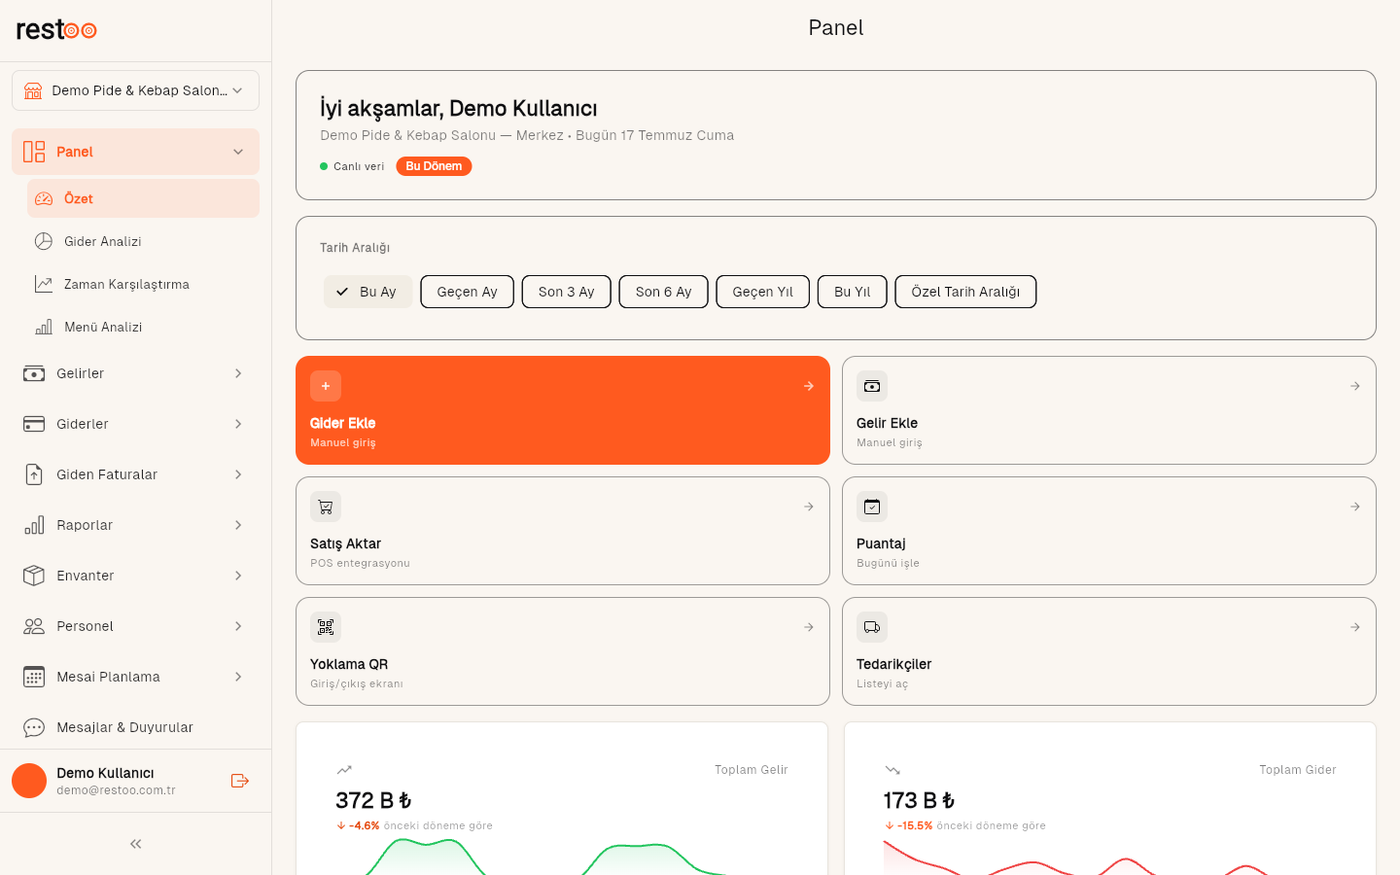Click the Giden Faturalar document icon
The width and height of the screenshot is (1400, 875).
34,475
